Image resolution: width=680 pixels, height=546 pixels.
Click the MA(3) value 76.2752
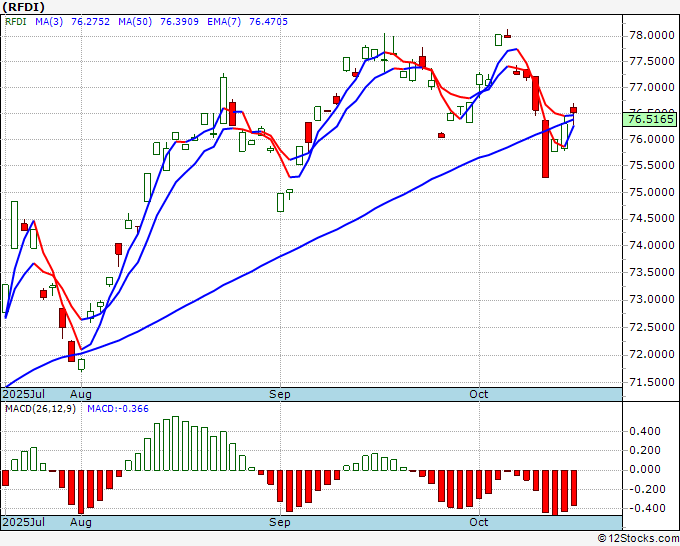[x=90, y=21]
